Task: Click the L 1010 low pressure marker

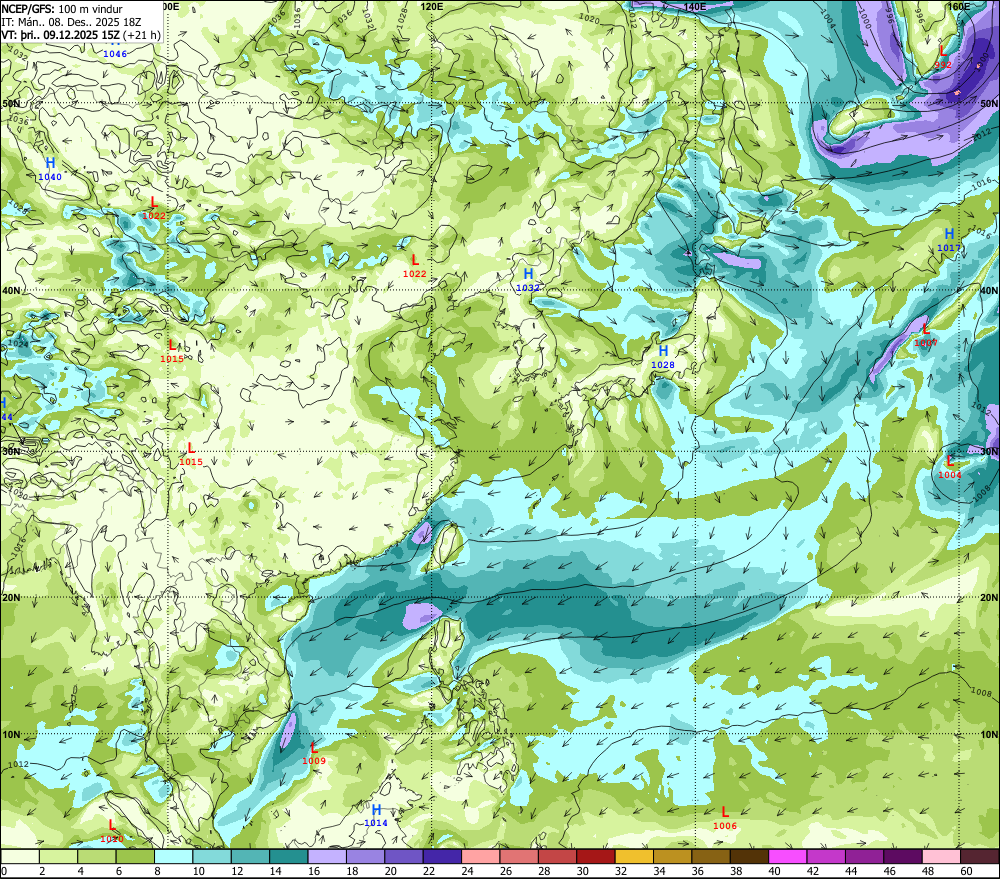Action: (112, 831)
